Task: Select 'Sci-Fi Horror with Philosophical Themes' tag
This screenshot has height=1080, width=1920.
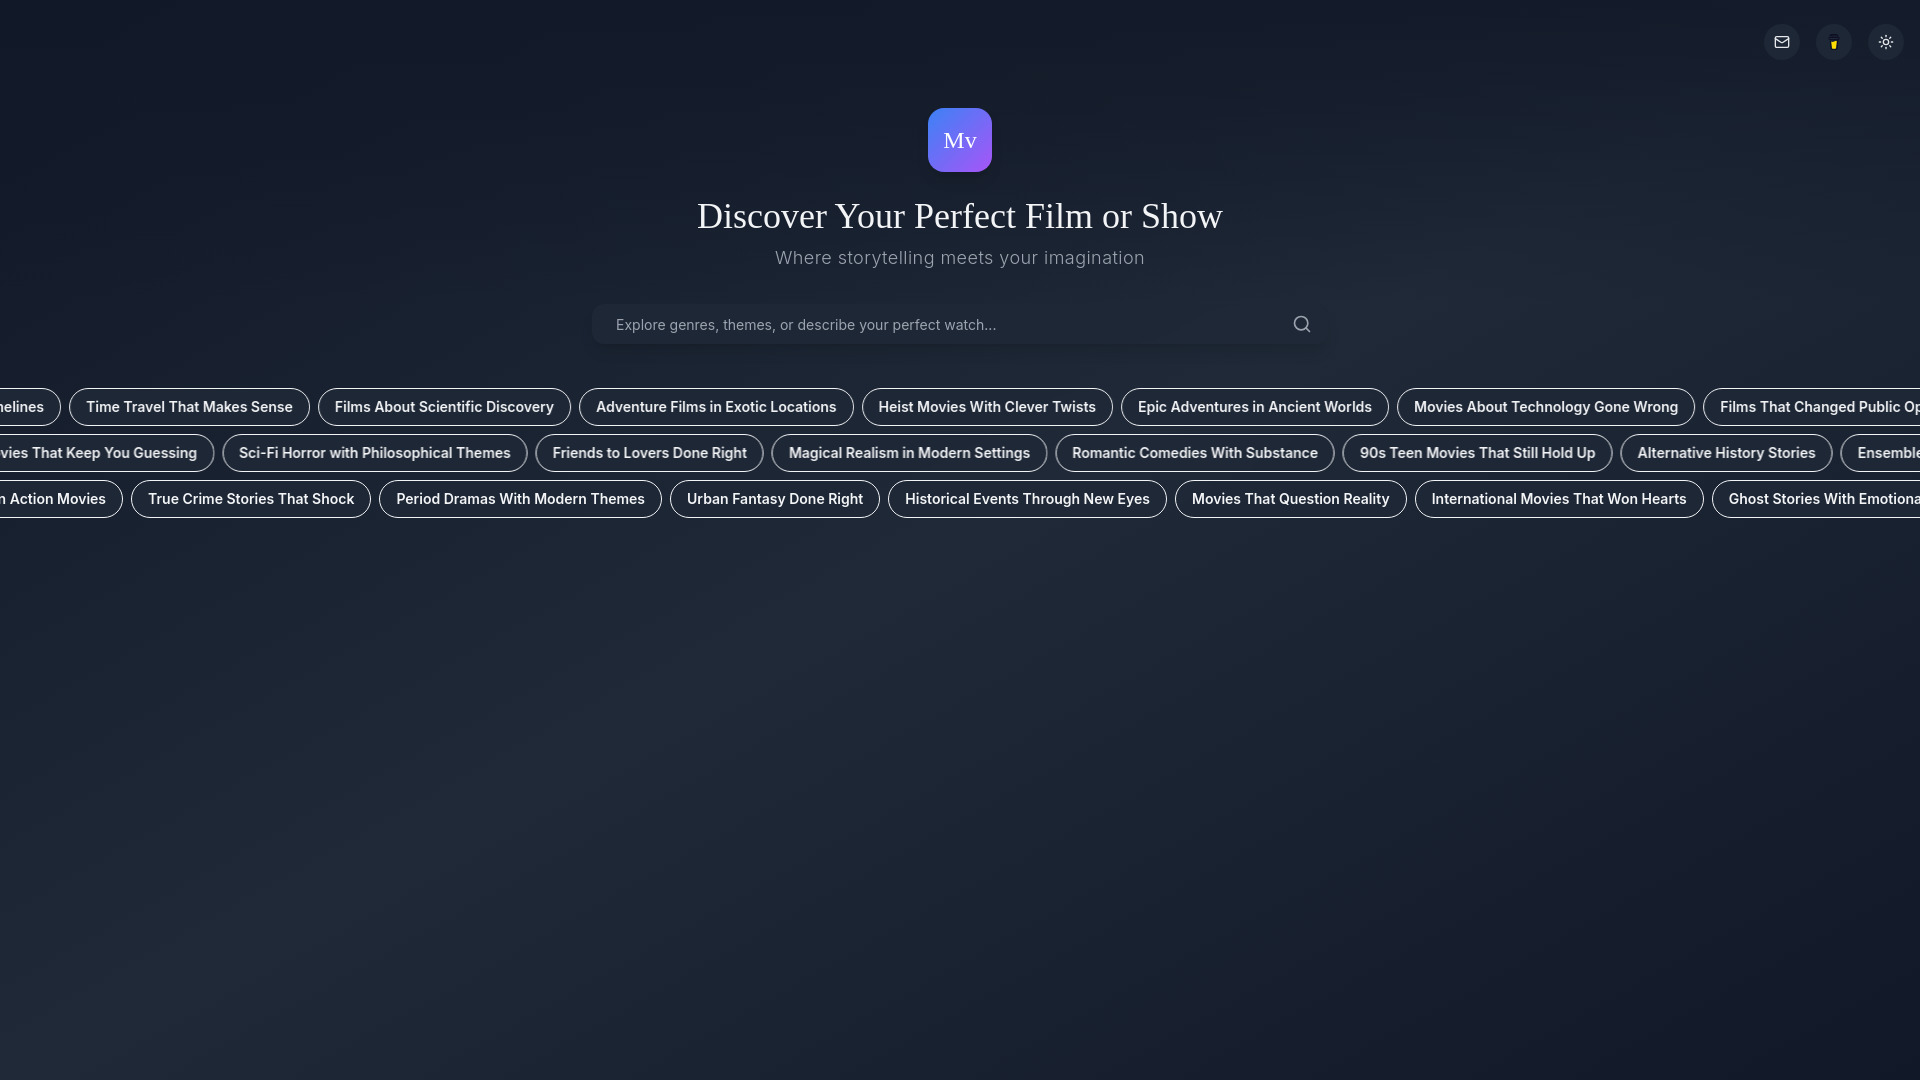Action: pyautogui.click(x=375, y=452)
